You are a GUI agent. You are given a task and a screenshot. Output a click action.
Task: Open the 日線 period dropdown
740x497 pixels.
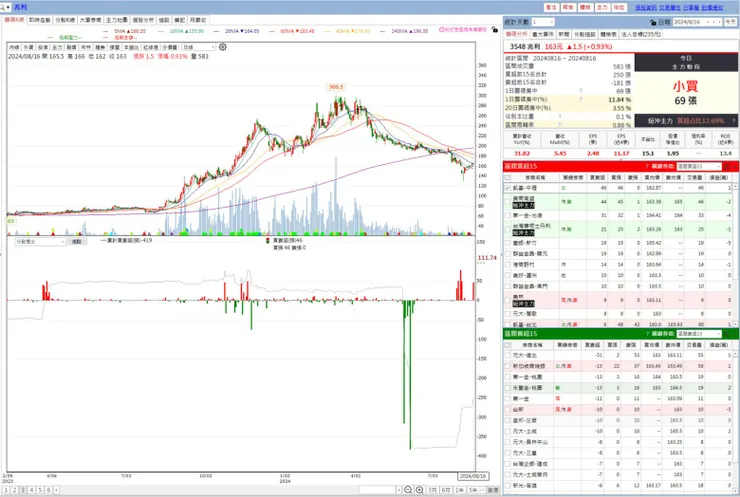pos(198,47)
